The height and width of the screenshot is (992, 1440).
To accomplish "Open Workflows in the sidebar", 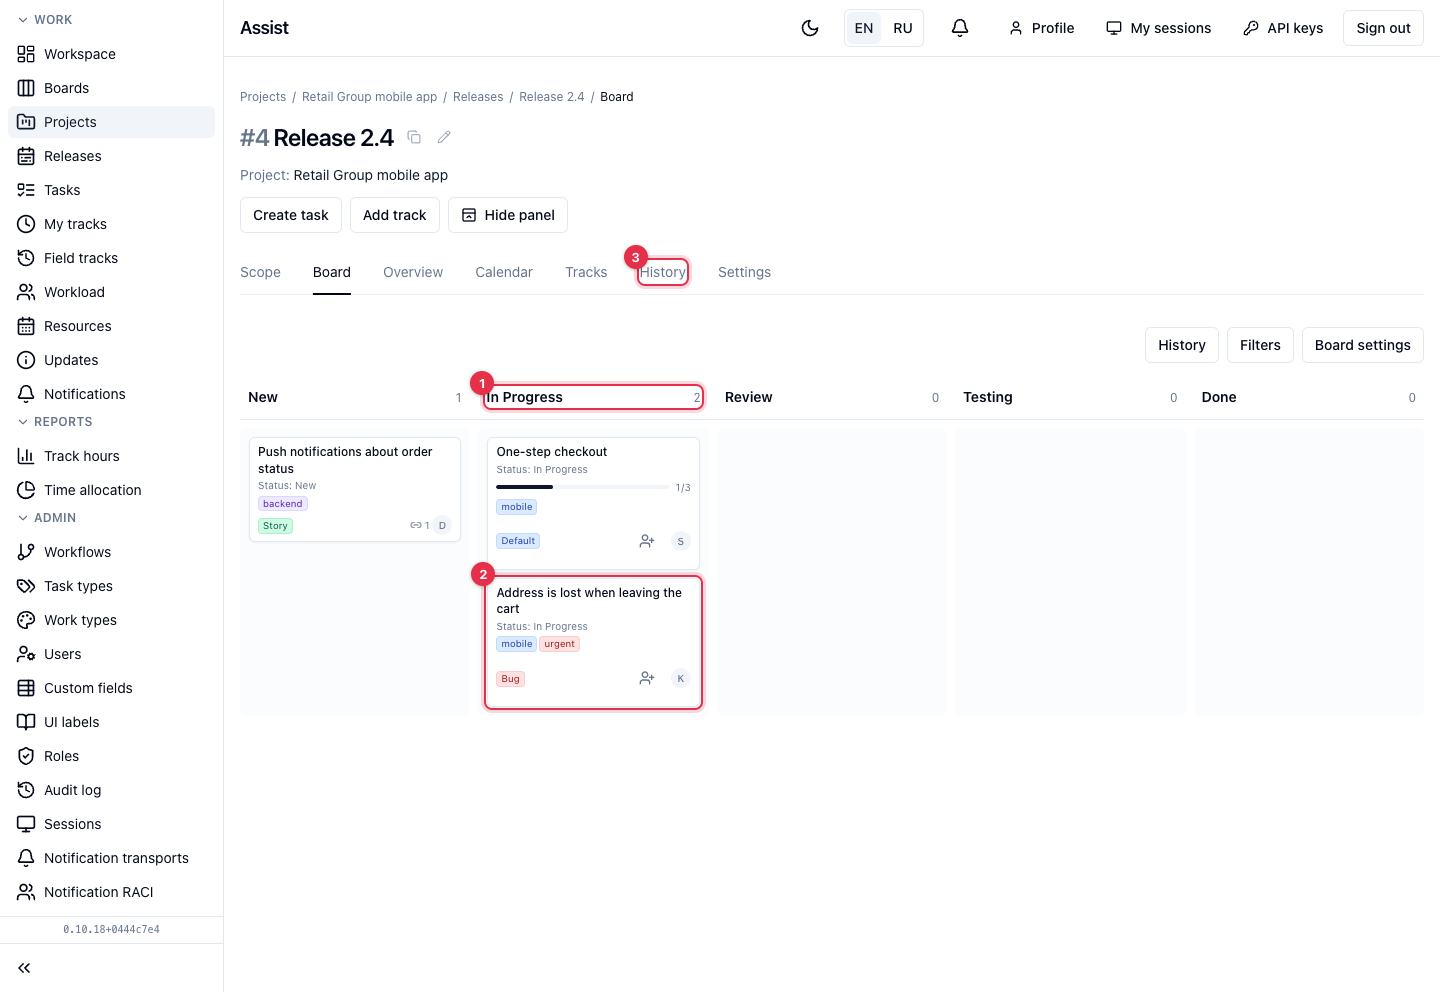I will click(x=111, y=552).
